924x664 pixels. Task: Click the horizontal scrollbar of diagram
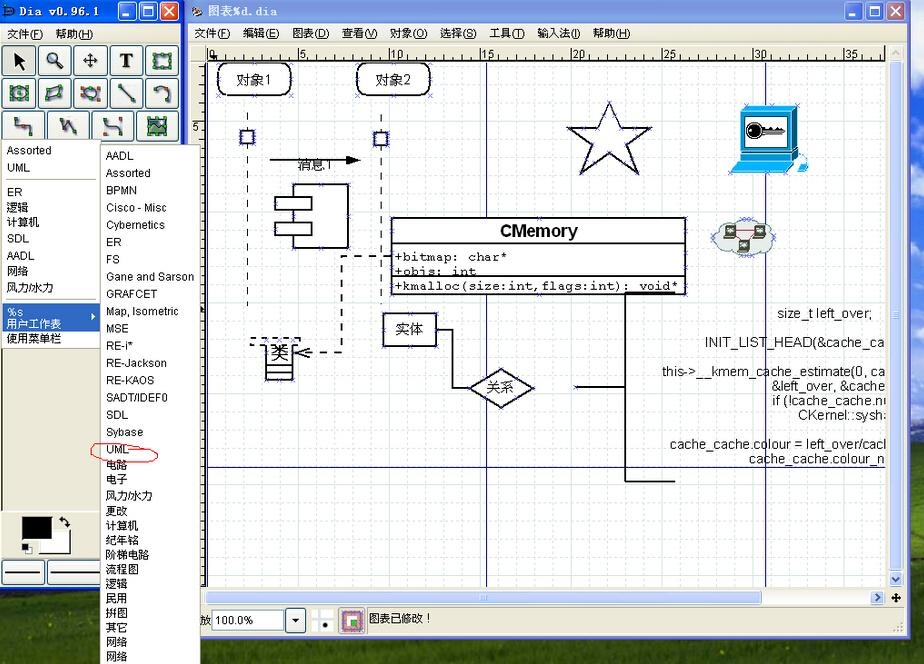(x=483, y=598)
